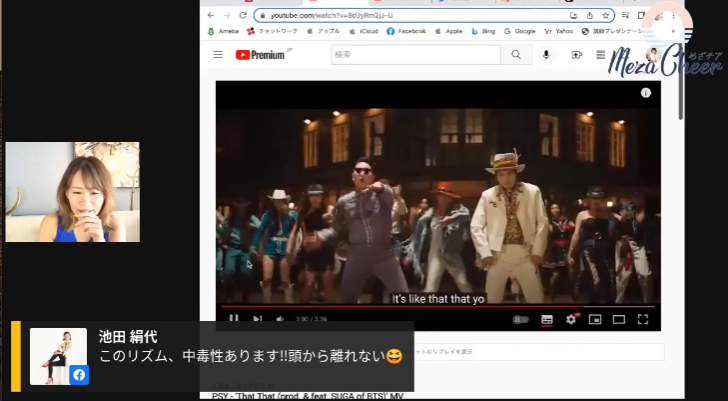
Task: Click the YouTube search field
Action: [x=416, y=55]
